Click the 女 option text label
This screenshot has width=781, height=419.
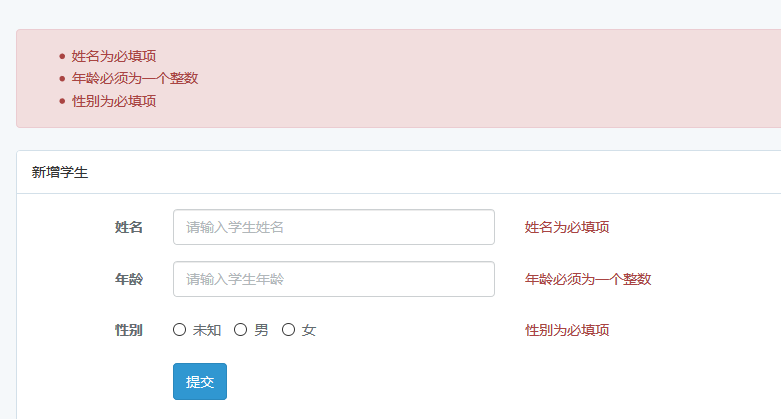coord(309,330)
